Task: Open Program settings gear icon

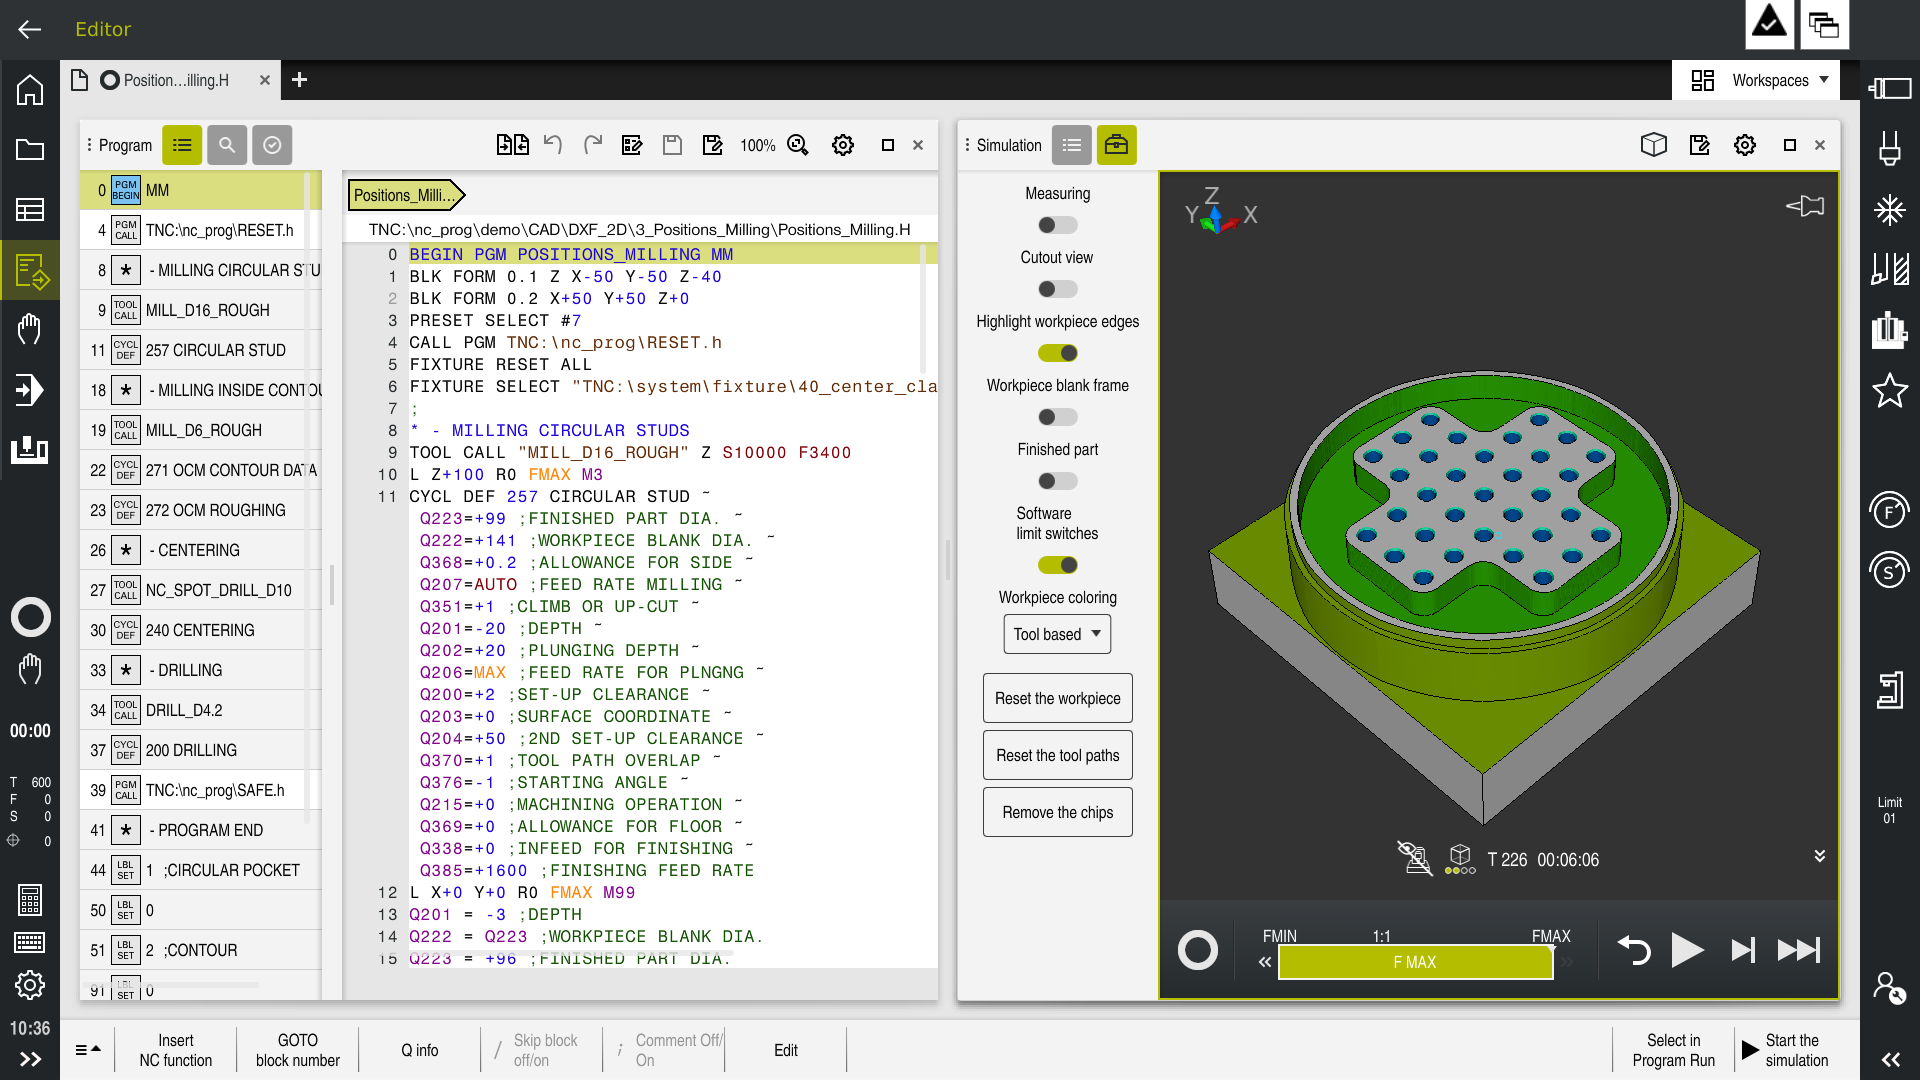Action: 843,145
